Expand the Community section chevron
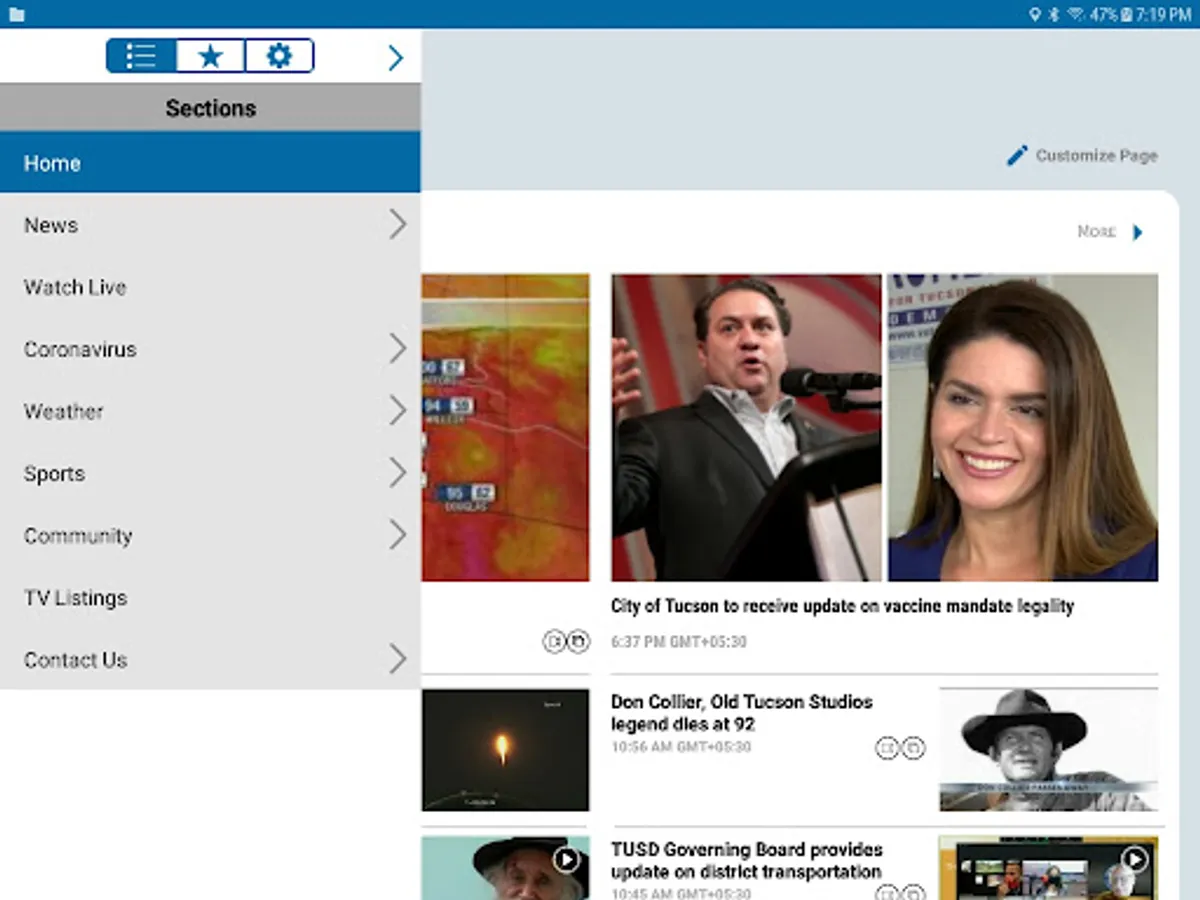Image resolution: width=1200 pixels, height=900 pixels. (x=398, y=535)
